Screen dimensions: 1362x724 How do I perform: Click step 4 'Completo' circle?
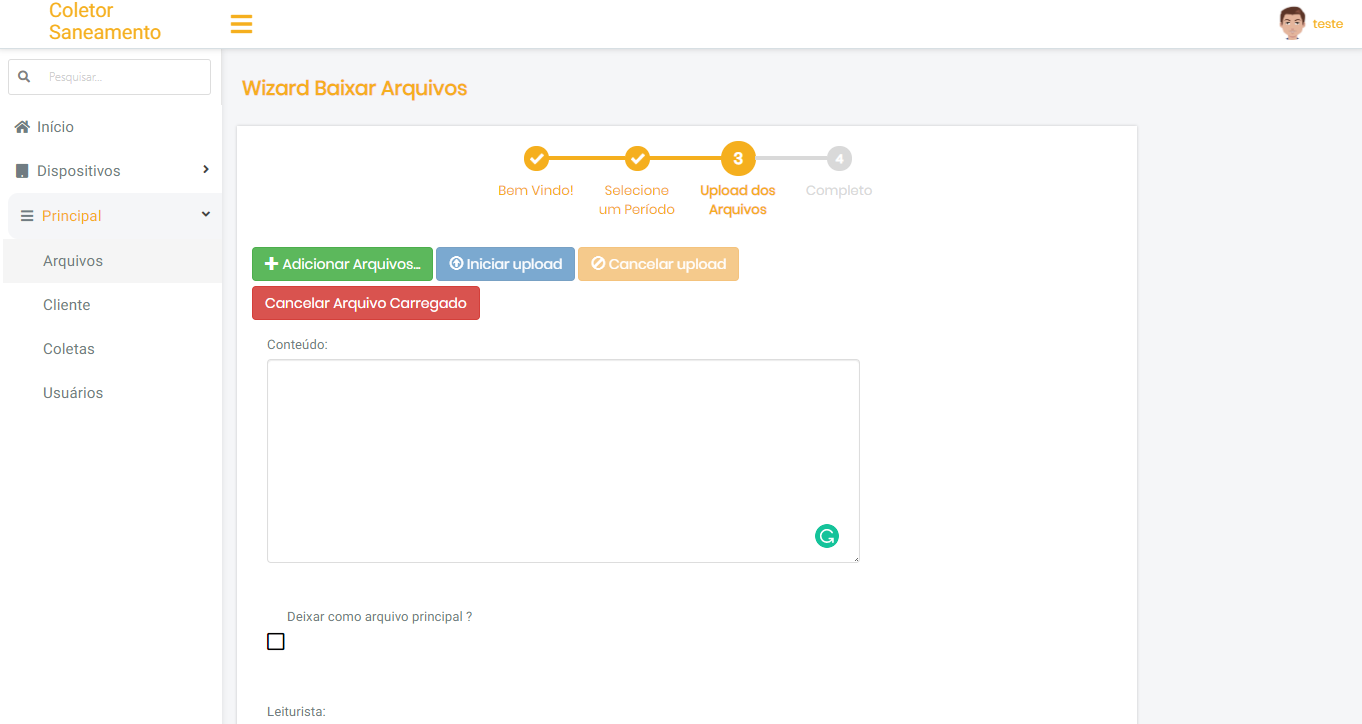click(x=839, y=158)
